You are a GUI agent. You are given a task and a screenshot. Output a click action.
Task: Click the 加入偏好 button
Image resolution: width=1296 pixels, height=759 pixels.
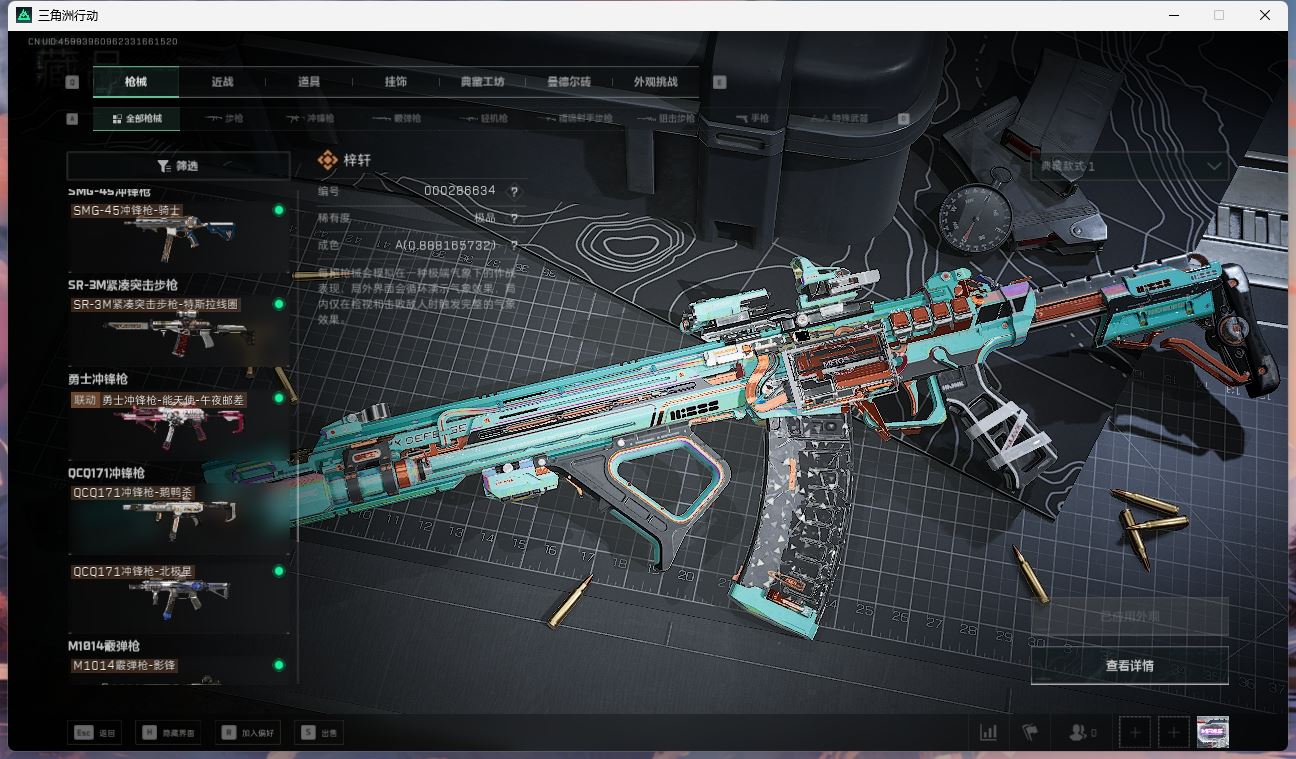[x=249, y=733]
